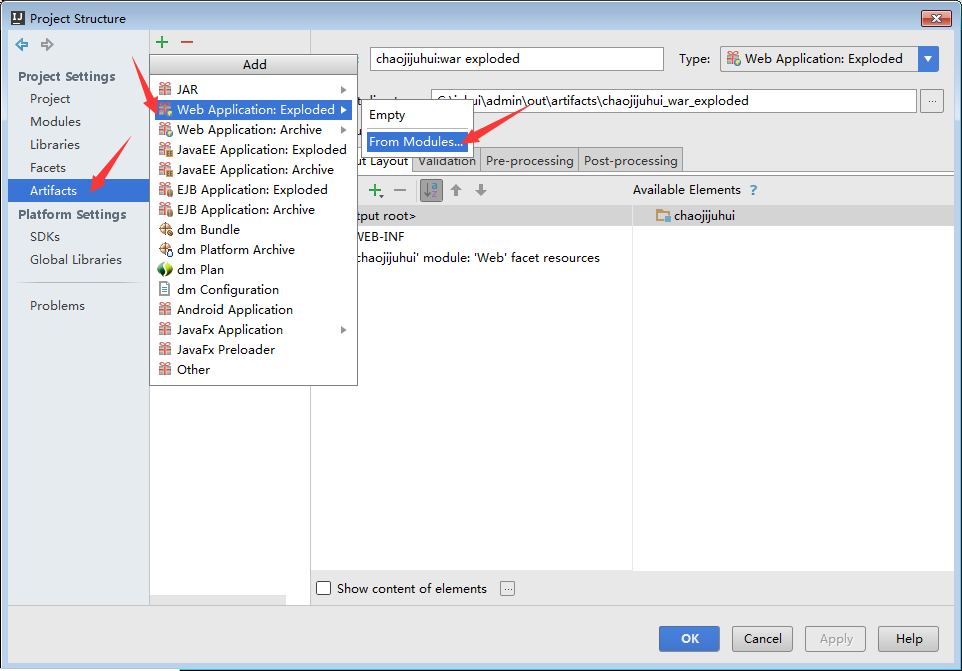Click the forward navigation arrow
Viewport: 962px width, 671px height.
(47, 44)
